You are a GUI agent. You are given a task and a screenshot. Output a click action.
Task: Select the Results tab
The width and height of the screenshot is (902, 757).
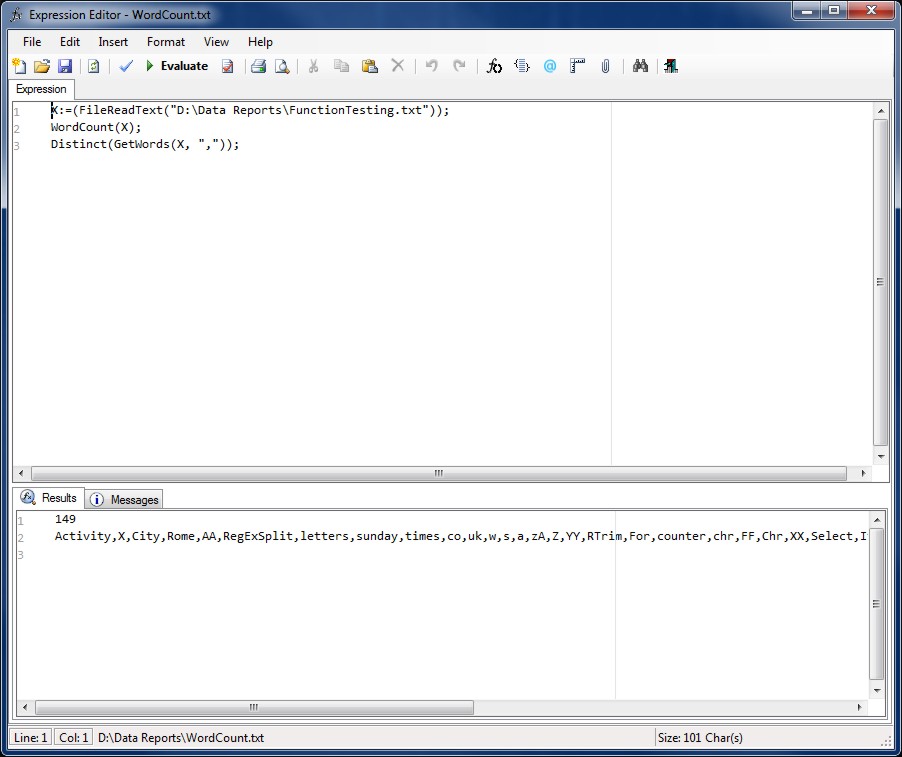coord(50,498)
